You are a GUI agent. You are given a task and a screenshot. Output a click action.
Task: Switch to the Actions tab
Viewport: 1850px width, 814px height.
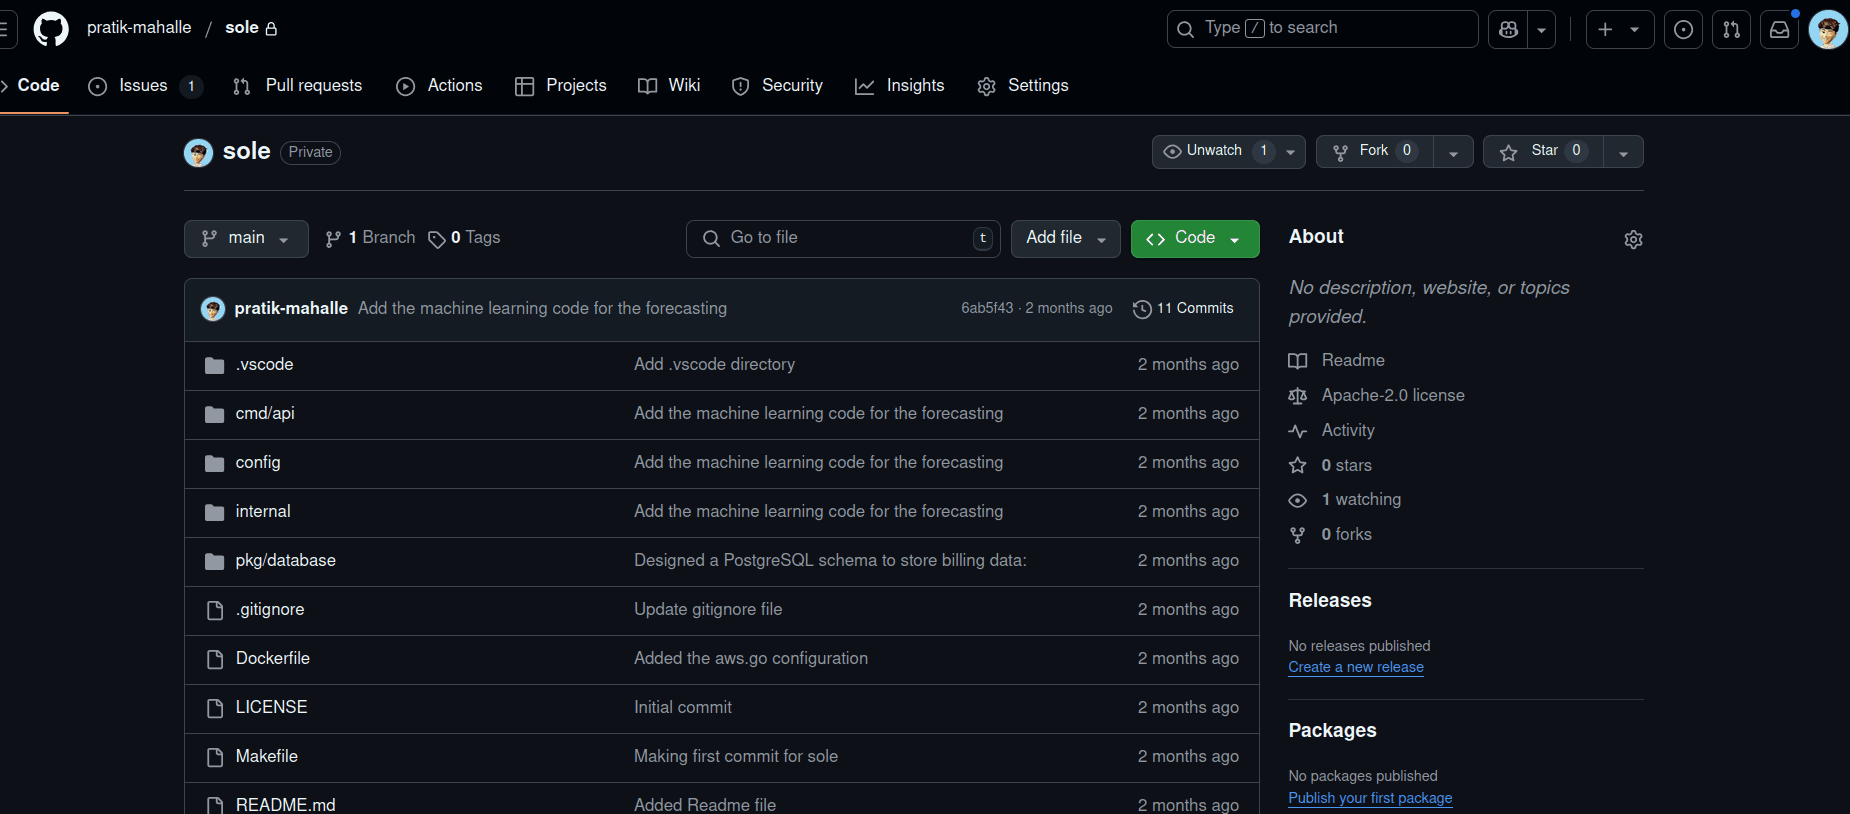[440, 86]
